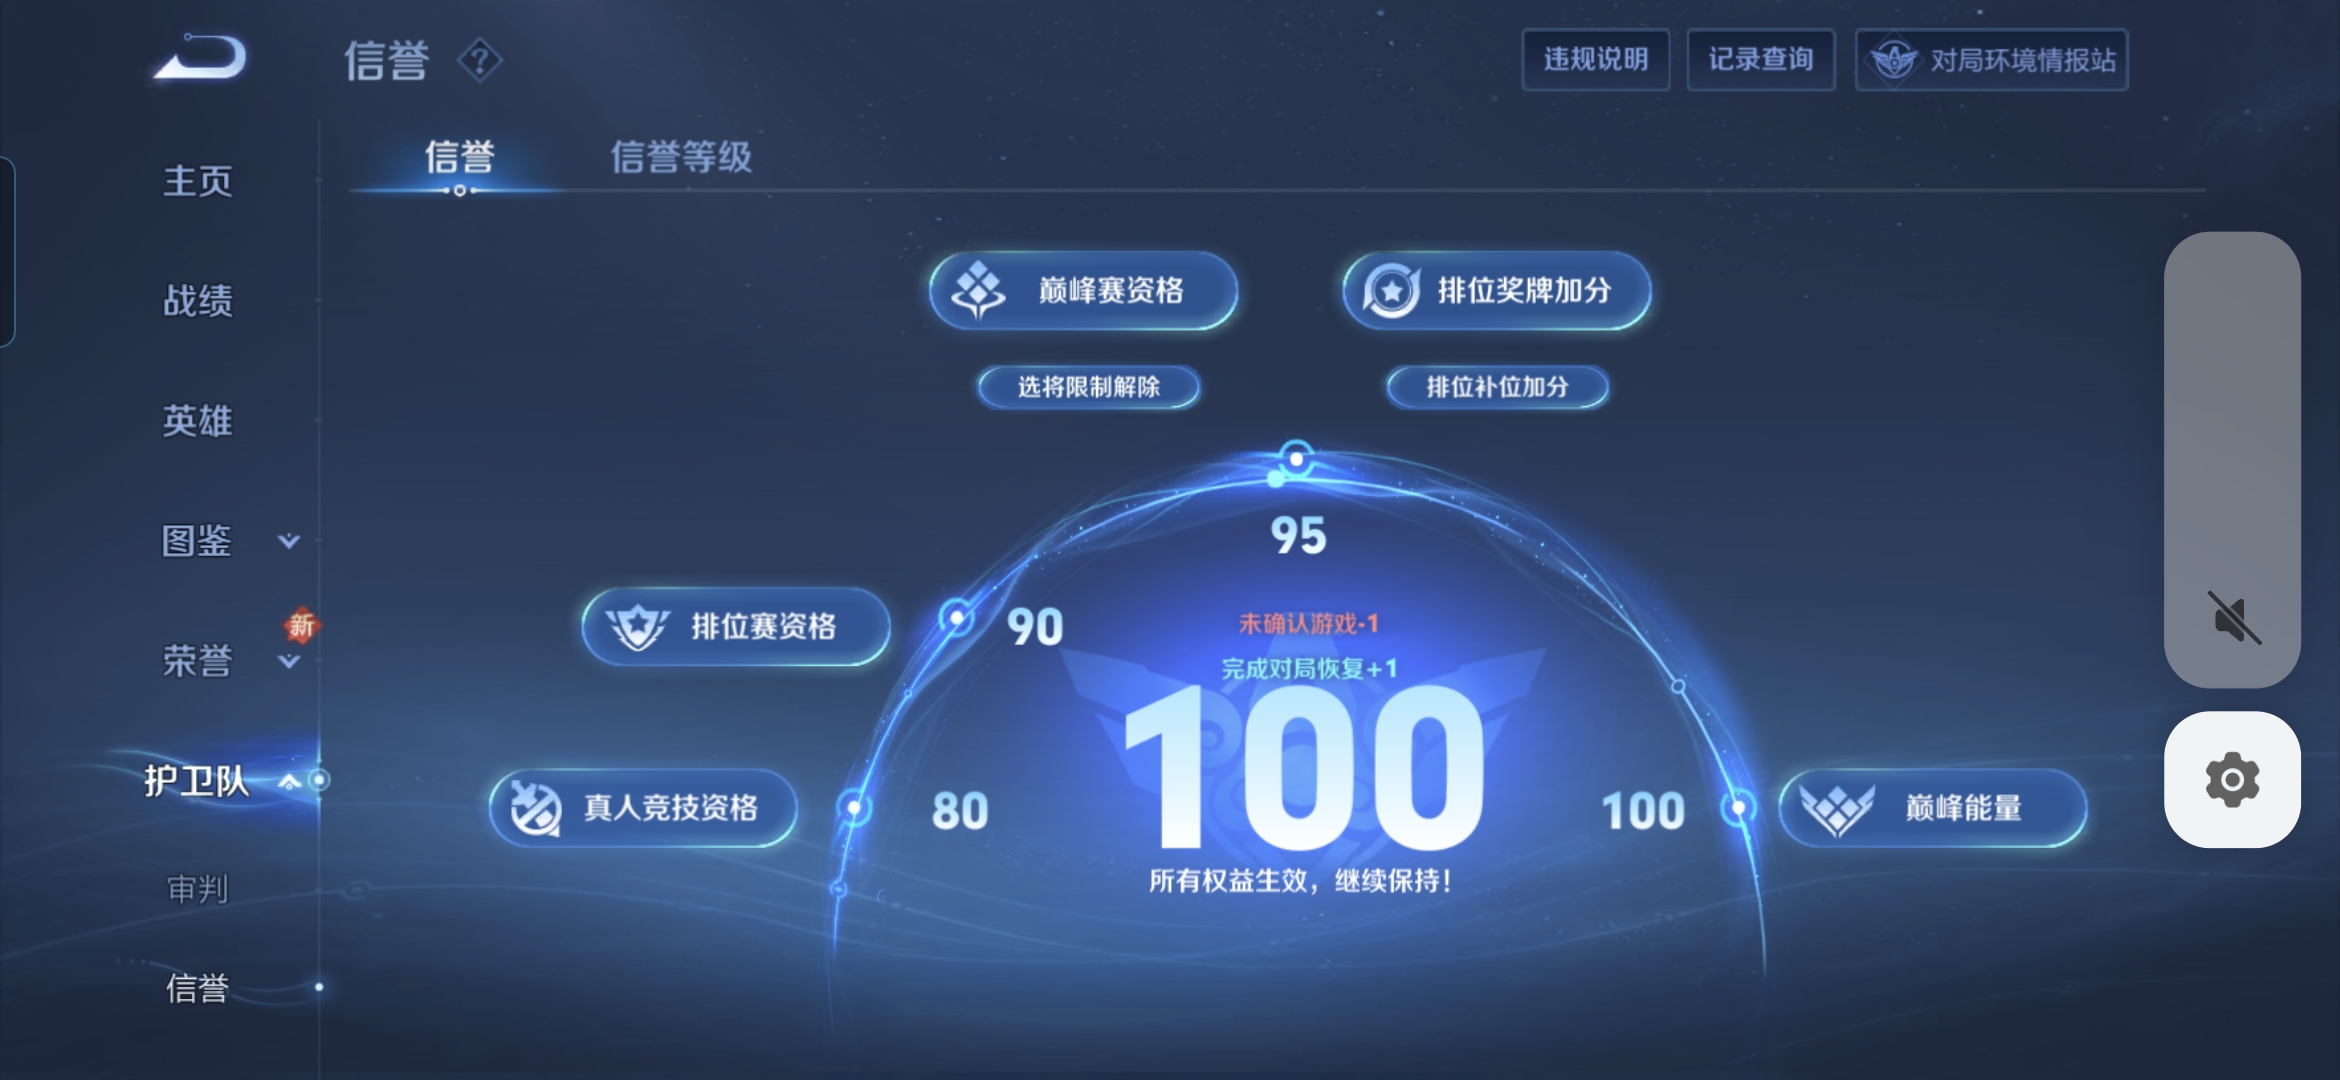This screenshot has height=1080, width=2340.
Task: Open the system settings gear on the right
Action: 2233,778
